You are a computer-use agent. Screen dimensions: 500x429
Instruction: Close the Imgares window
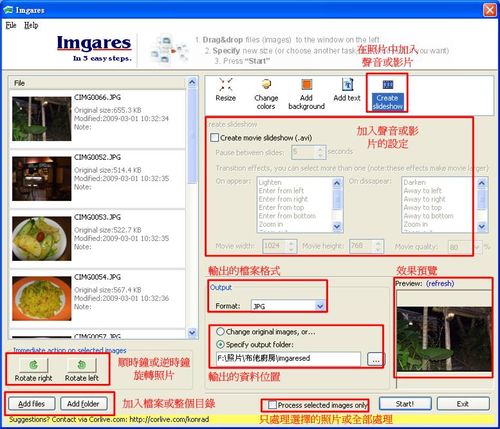pos(490,10)
